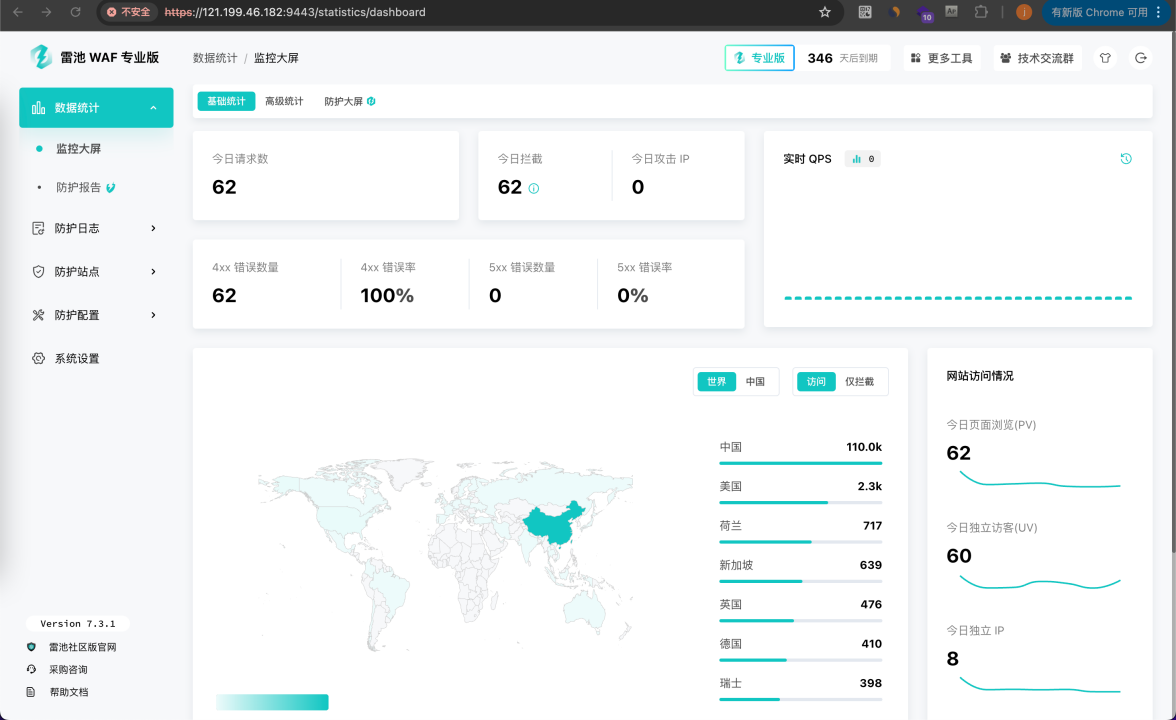Click the 防护大屏 tab badge icon
This screenshot has width=1176, height=720.
[371, 101]
